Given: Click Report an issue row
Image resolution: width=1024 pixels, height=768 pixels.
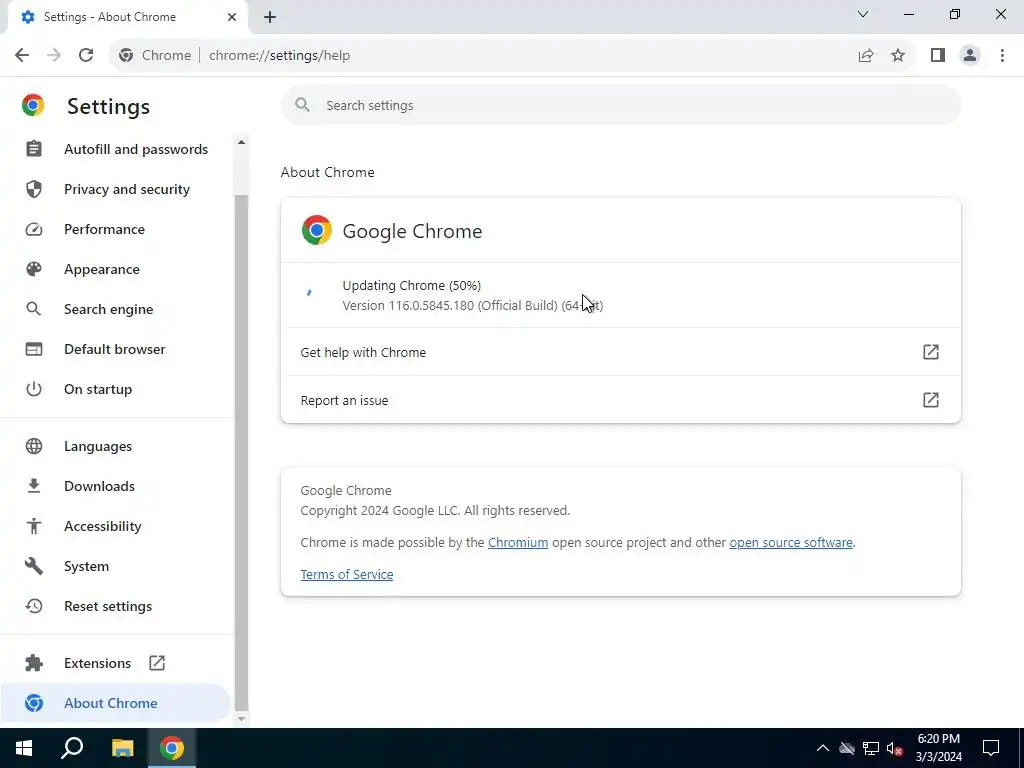Looking at the screenshot, I should pos(620,400).
